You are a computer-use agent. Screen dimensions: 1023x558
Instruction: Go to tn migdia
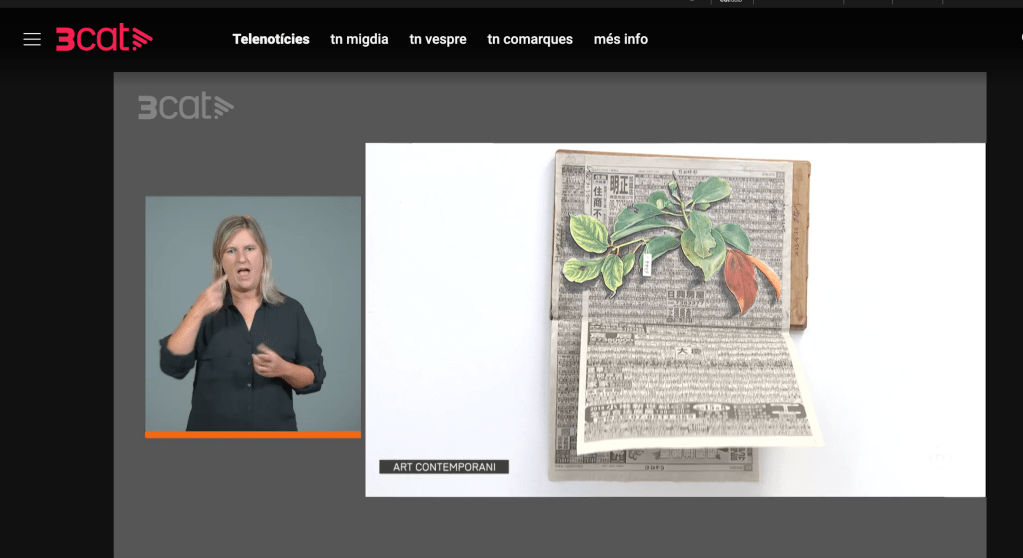[x=359, y=39]
